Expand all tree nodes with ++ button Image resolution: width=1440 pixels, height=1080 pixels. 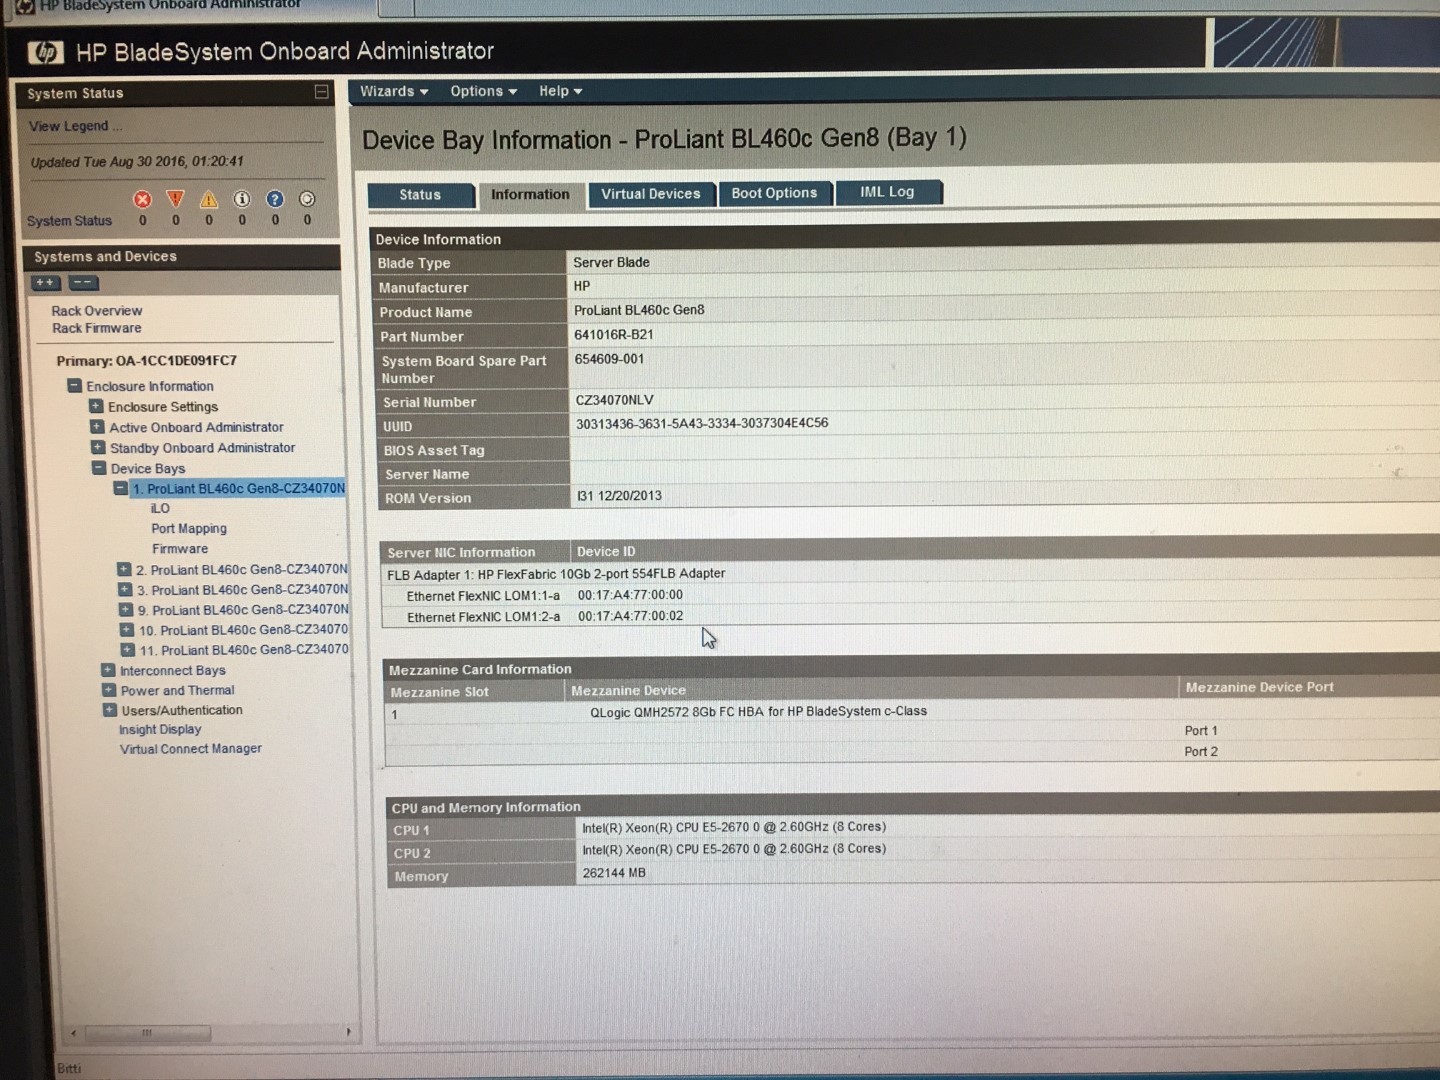click(x=46, y=283)
